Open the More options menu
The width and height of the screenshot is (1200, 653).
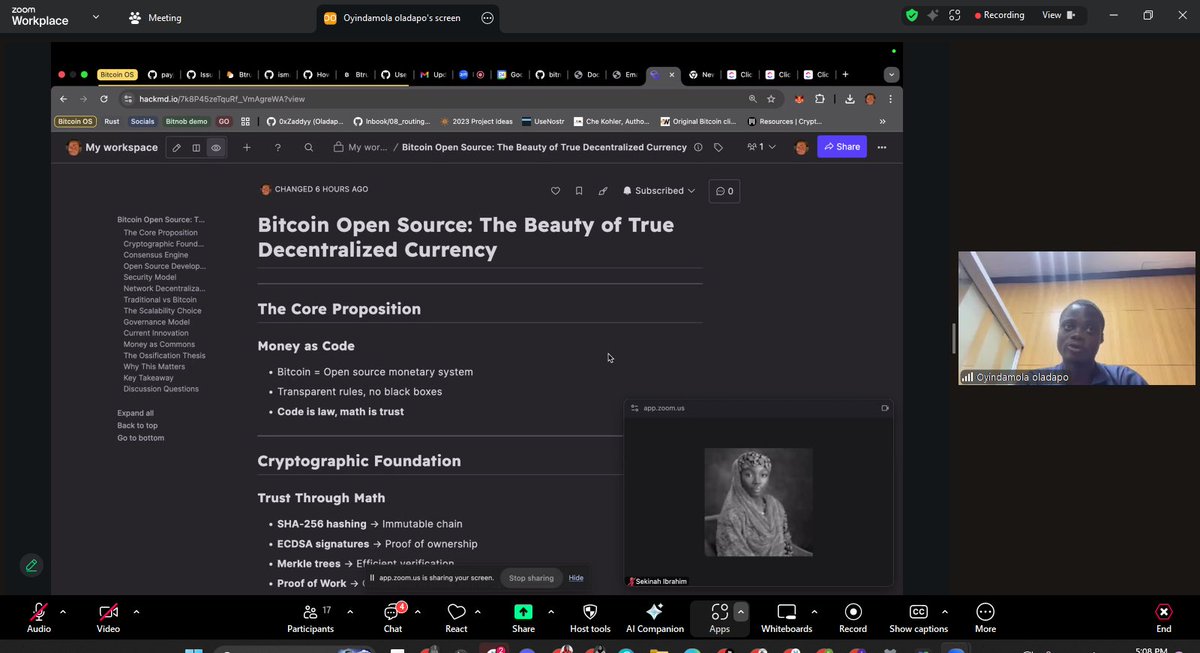tap(985, 616)
